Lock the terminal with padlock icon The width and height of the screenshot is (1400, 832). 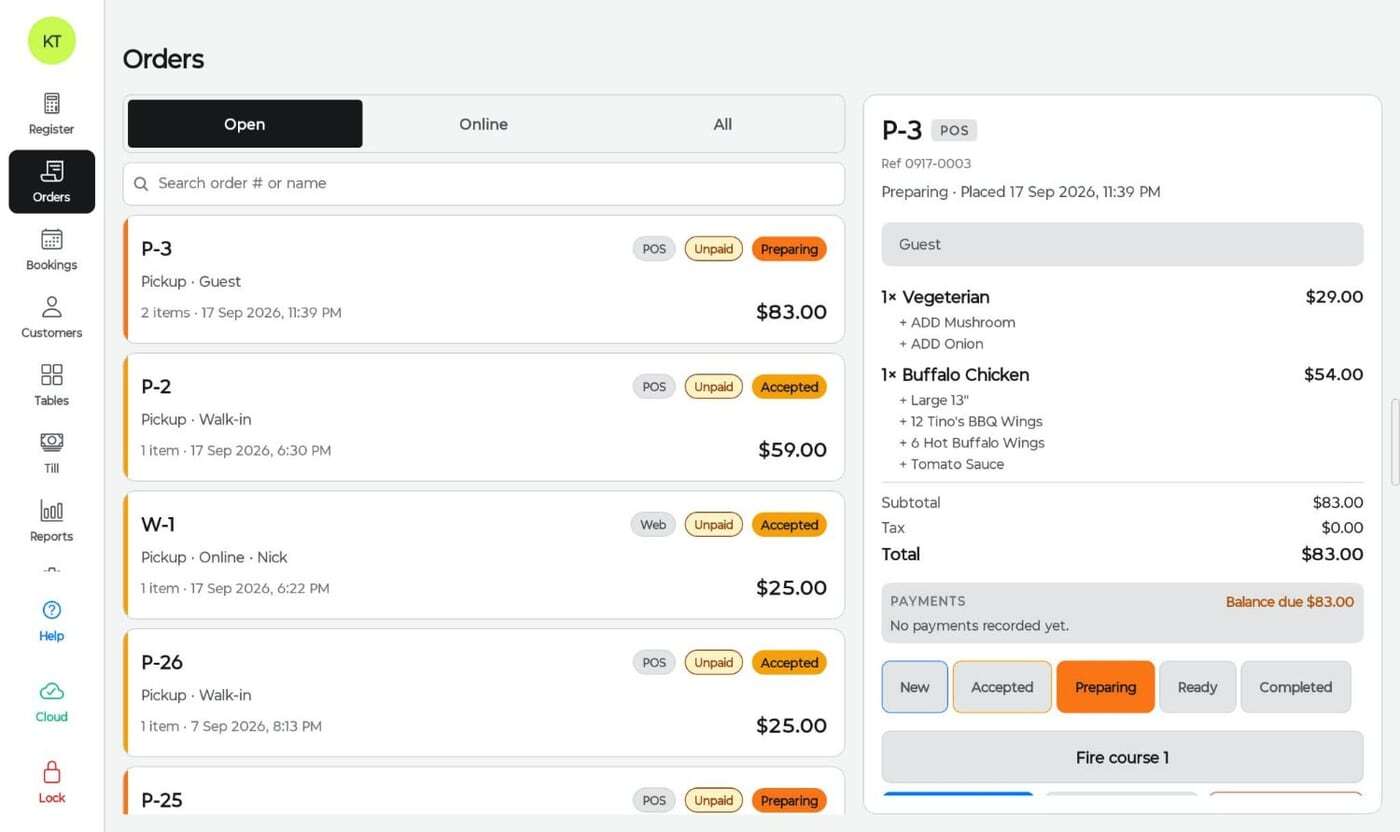(52, 772)
